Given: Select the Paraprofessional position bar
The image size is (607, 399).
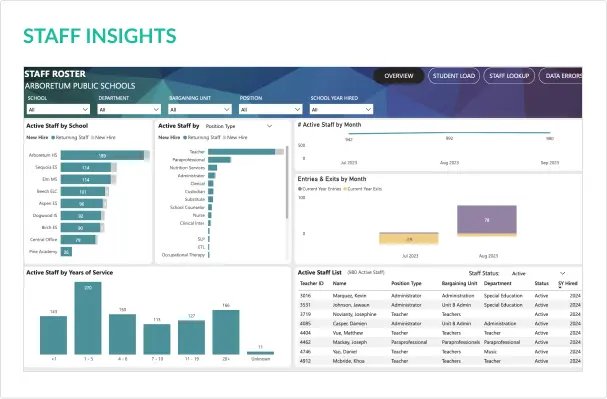Looking at the screenshot, I should [x=219, y=160].
